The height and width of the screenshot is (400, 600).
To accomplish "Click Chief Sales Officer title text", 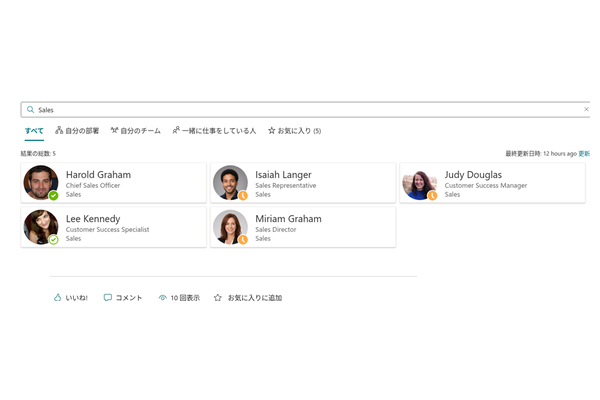I will tap(93, 185).
